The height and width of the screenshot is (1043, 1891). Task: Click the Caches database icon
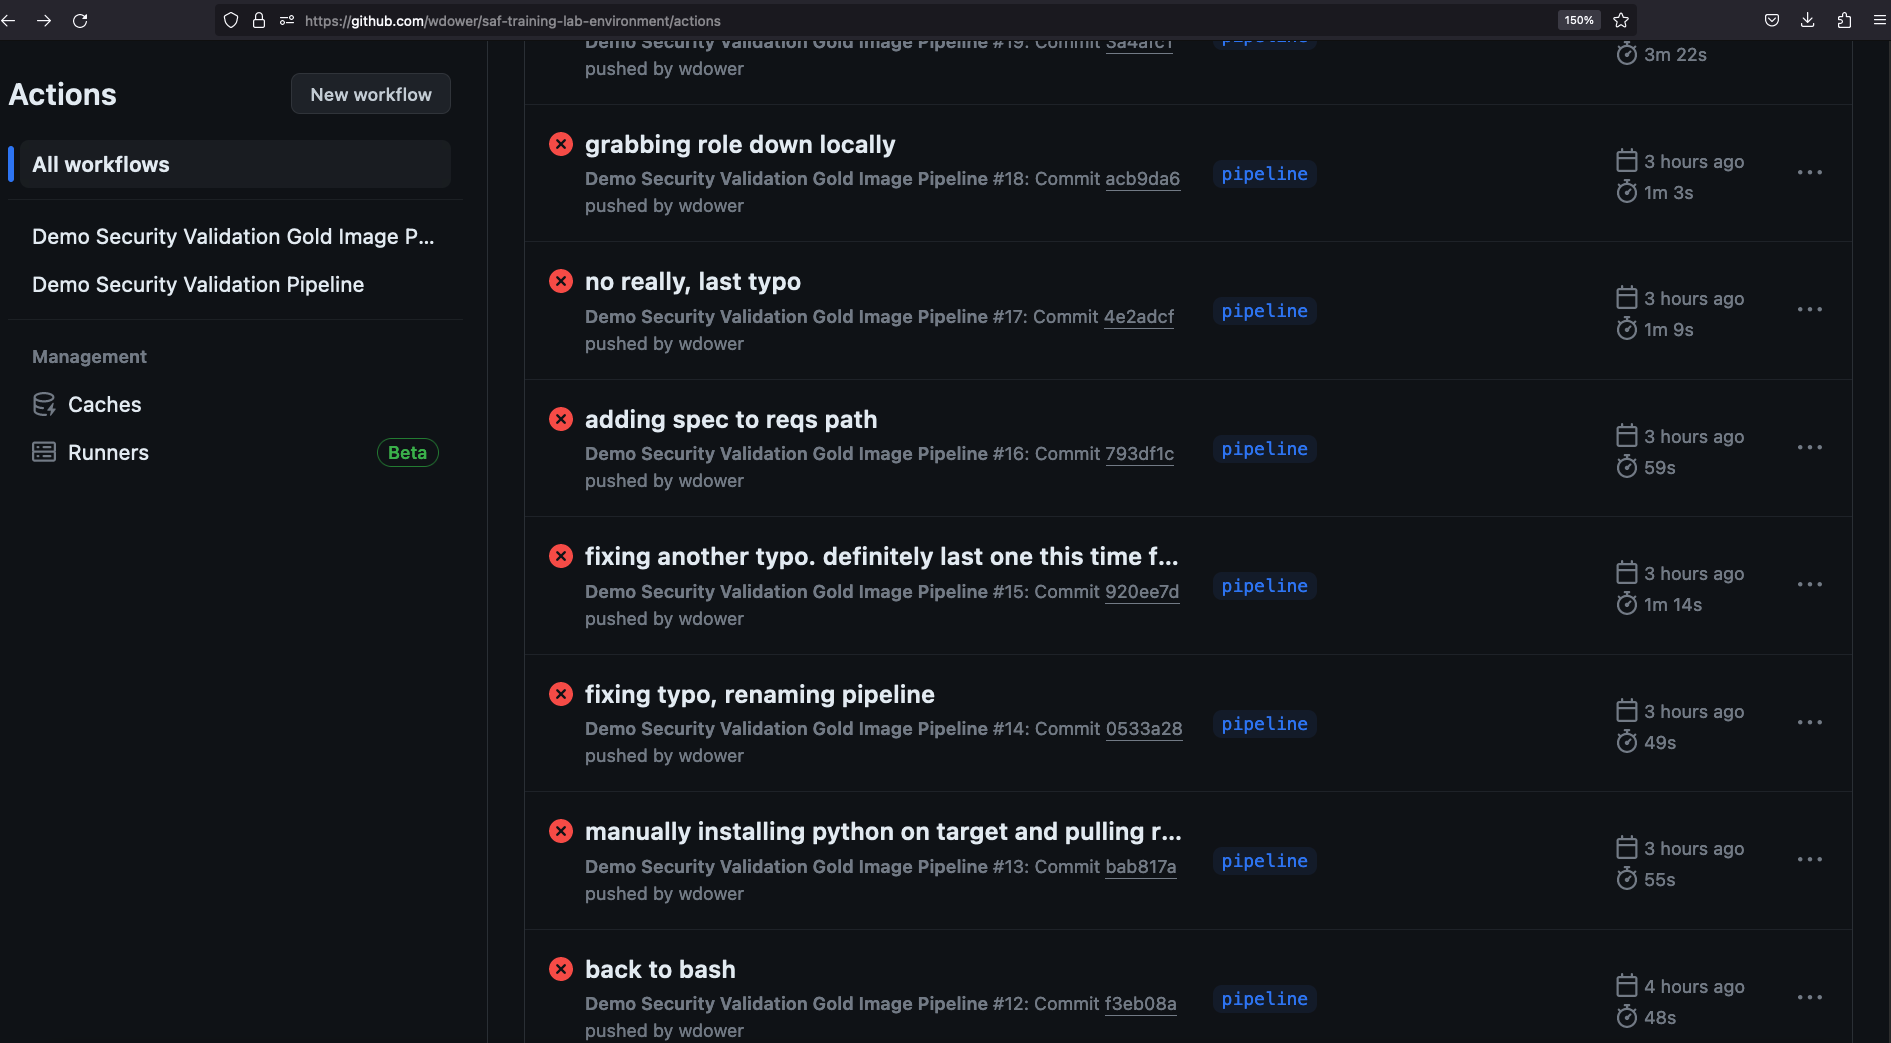(44, 404)
